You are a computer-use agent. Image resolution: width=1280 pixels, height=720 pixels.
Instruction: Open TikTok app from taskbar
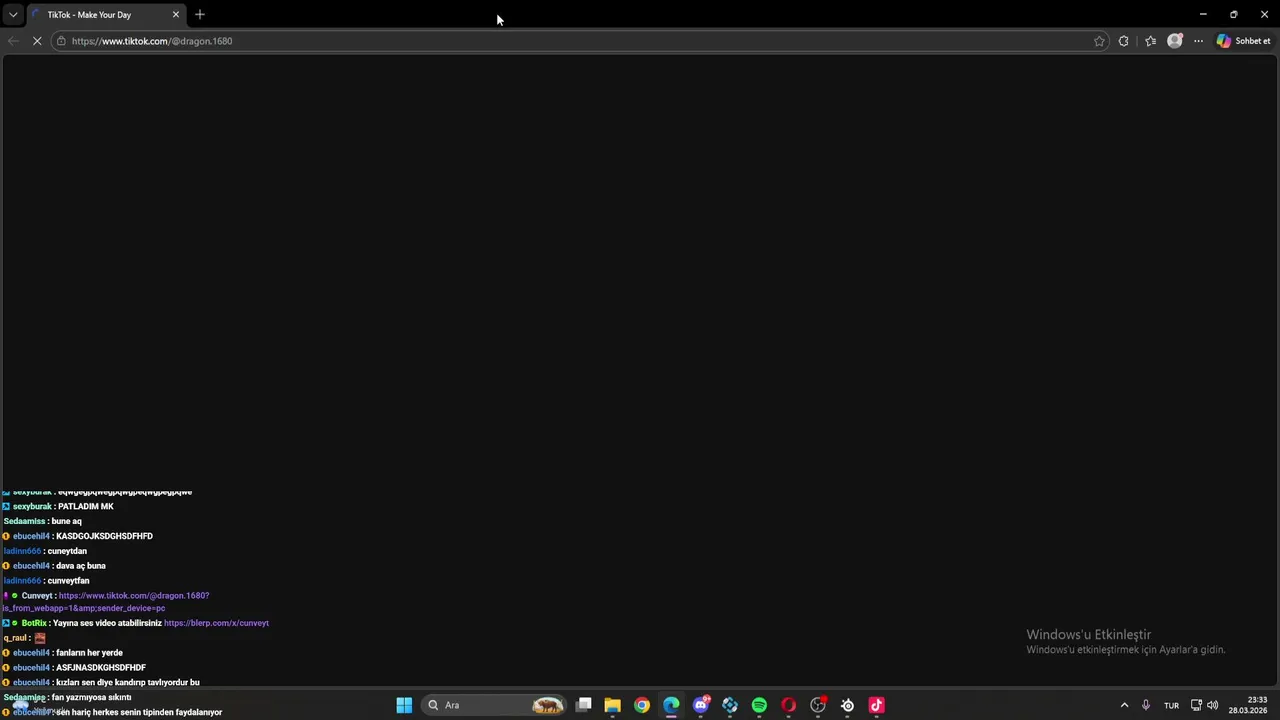876,705
